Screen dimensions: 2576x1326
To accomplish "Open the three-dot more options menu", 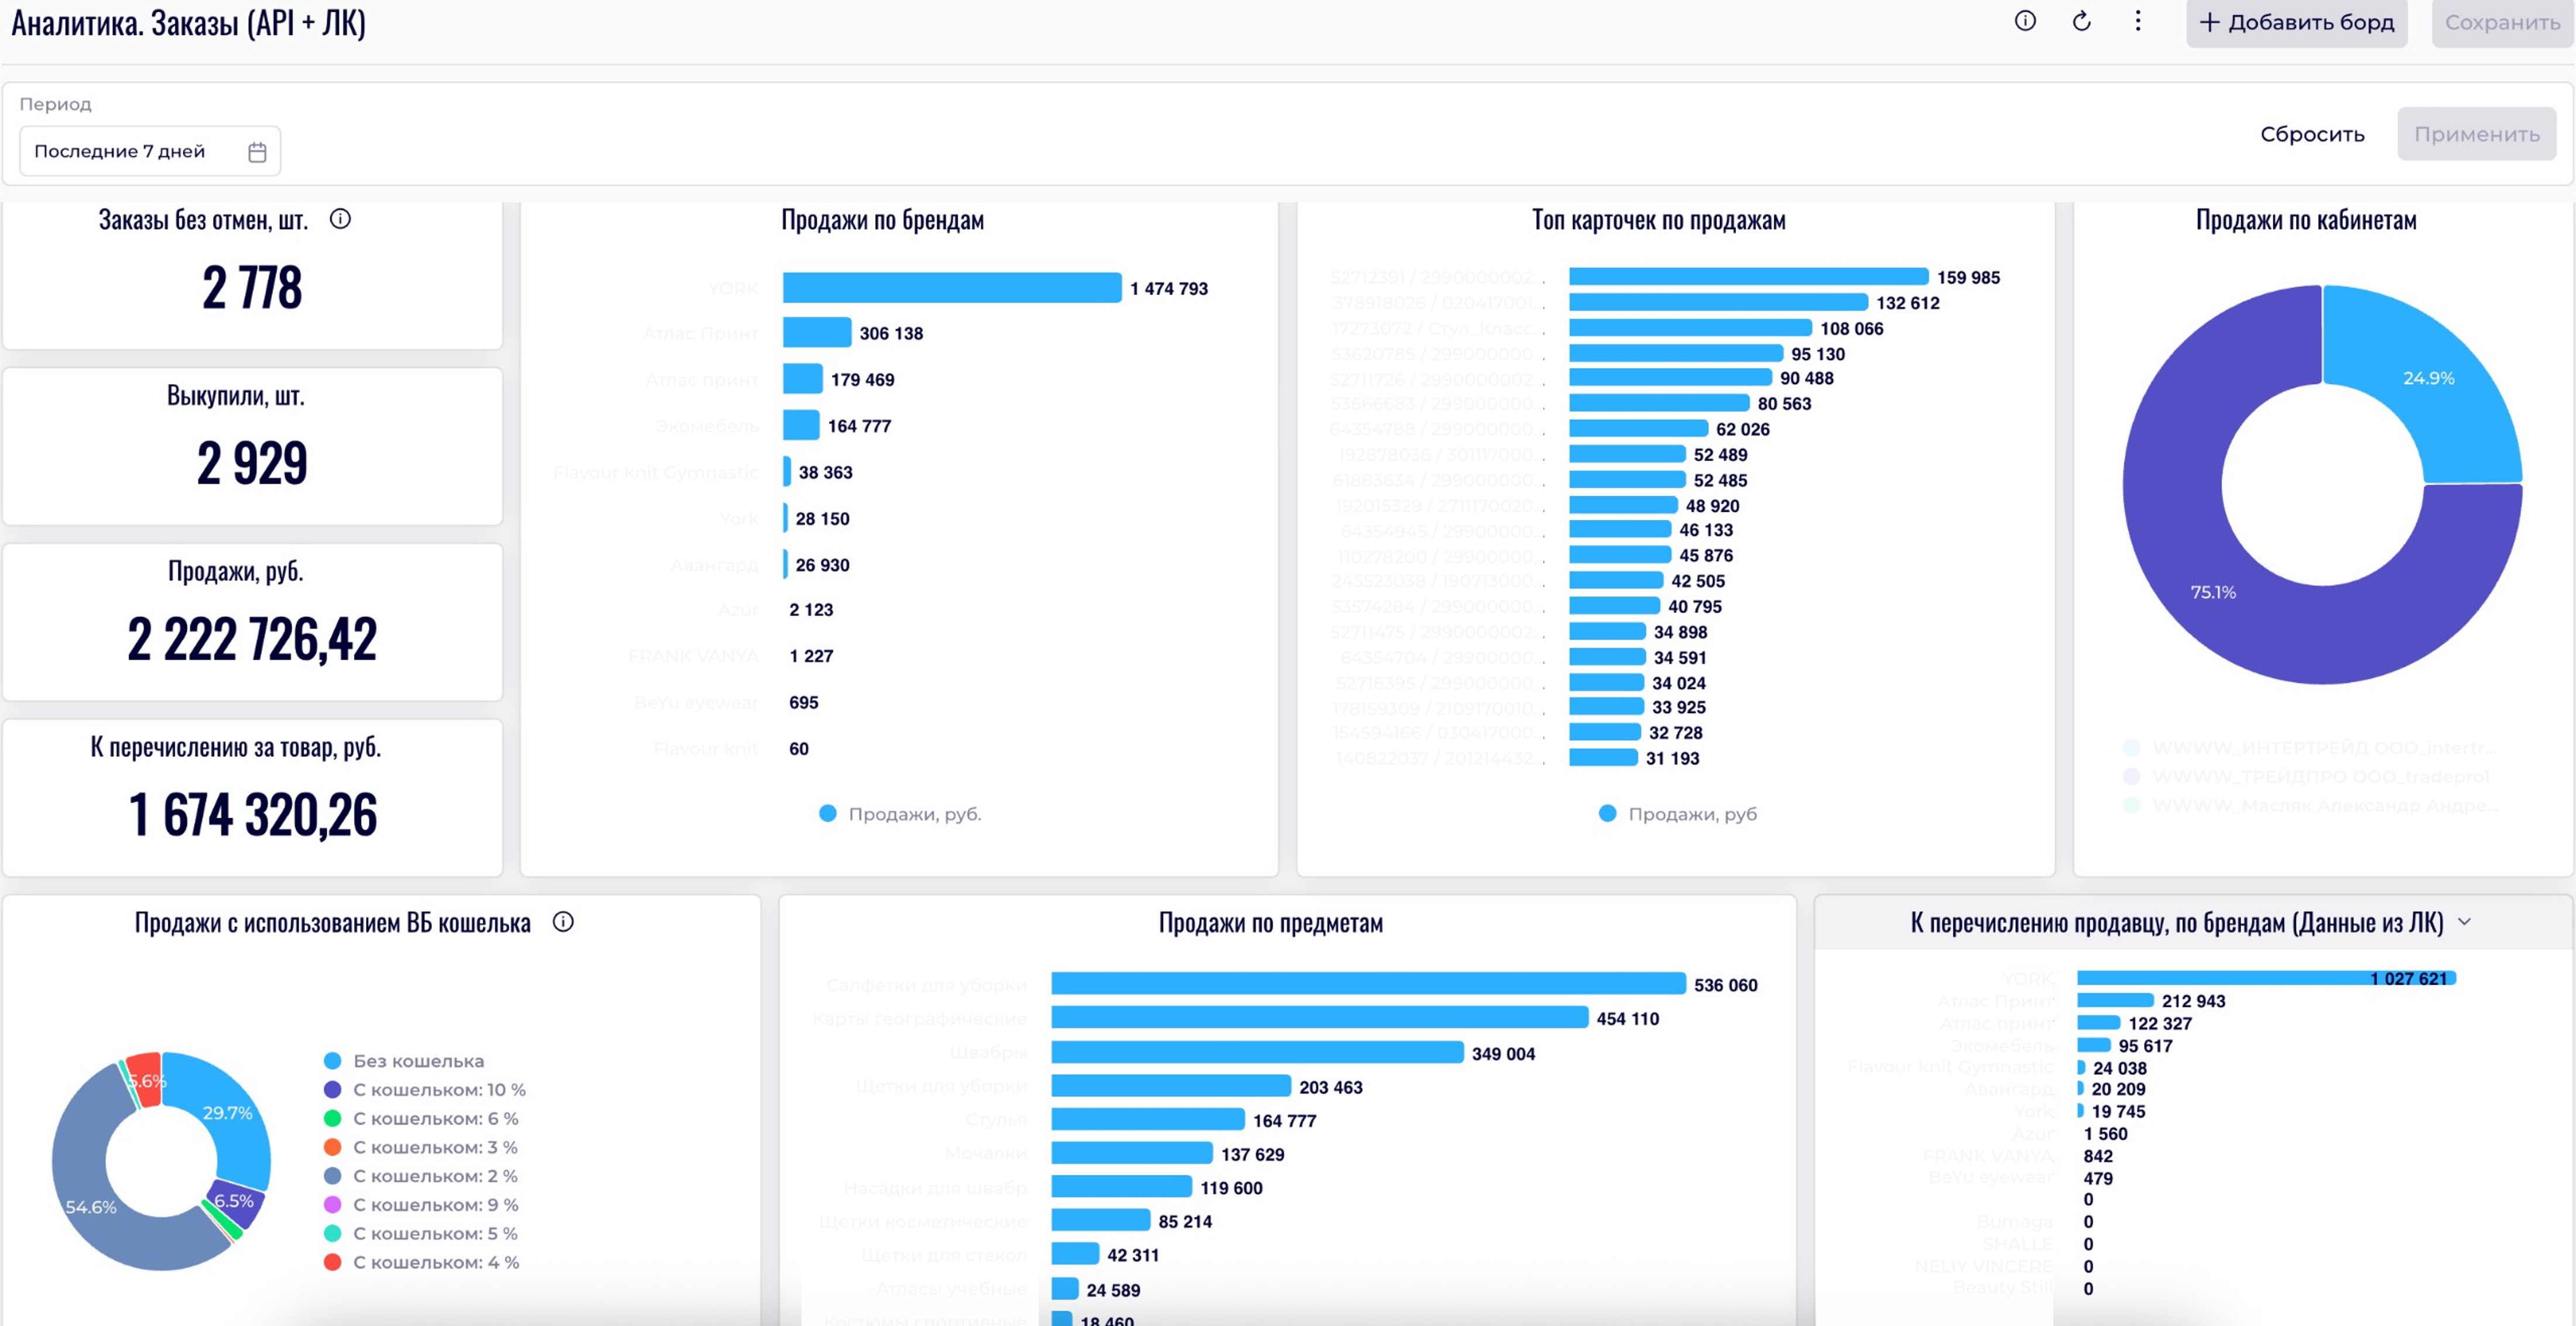I will pos(2137,21).
